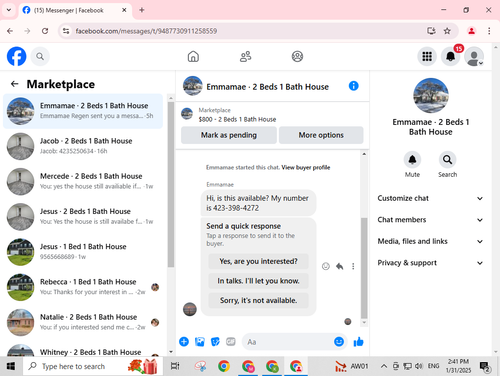Open Facebook search magnifier icon

40,56
